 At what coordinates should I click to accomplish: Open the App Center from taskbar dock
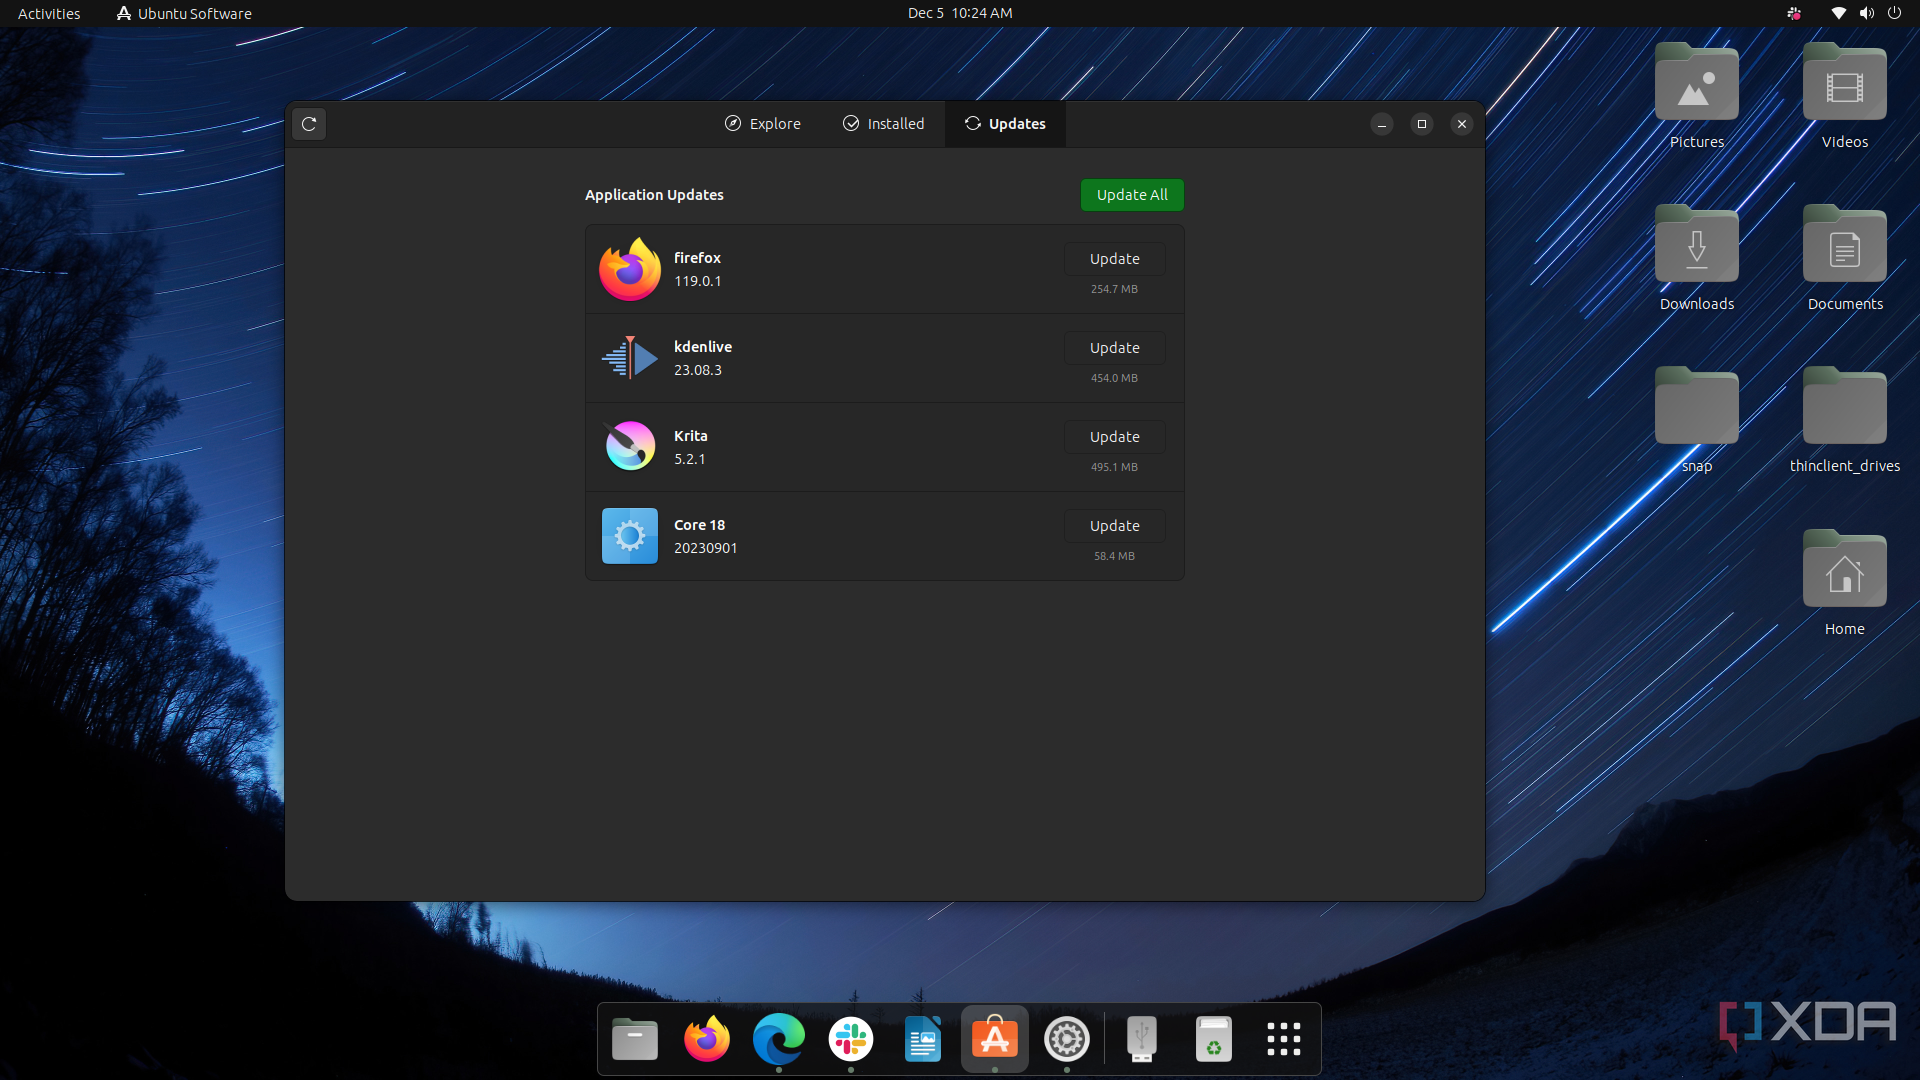click(x=994, y=1039)
